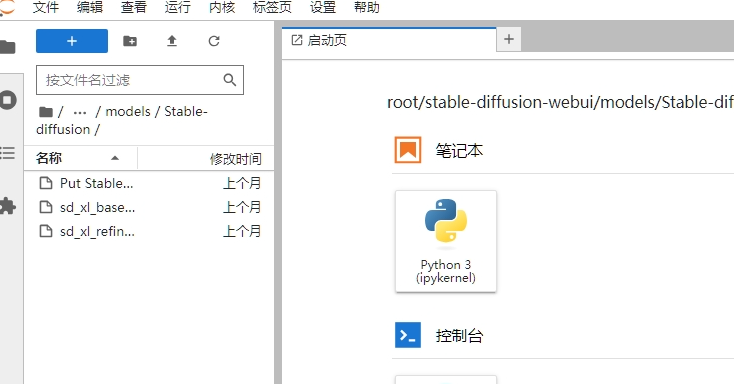Open the extension manager puzzle icon
This screenshot has width=734, height=384.
8,206
